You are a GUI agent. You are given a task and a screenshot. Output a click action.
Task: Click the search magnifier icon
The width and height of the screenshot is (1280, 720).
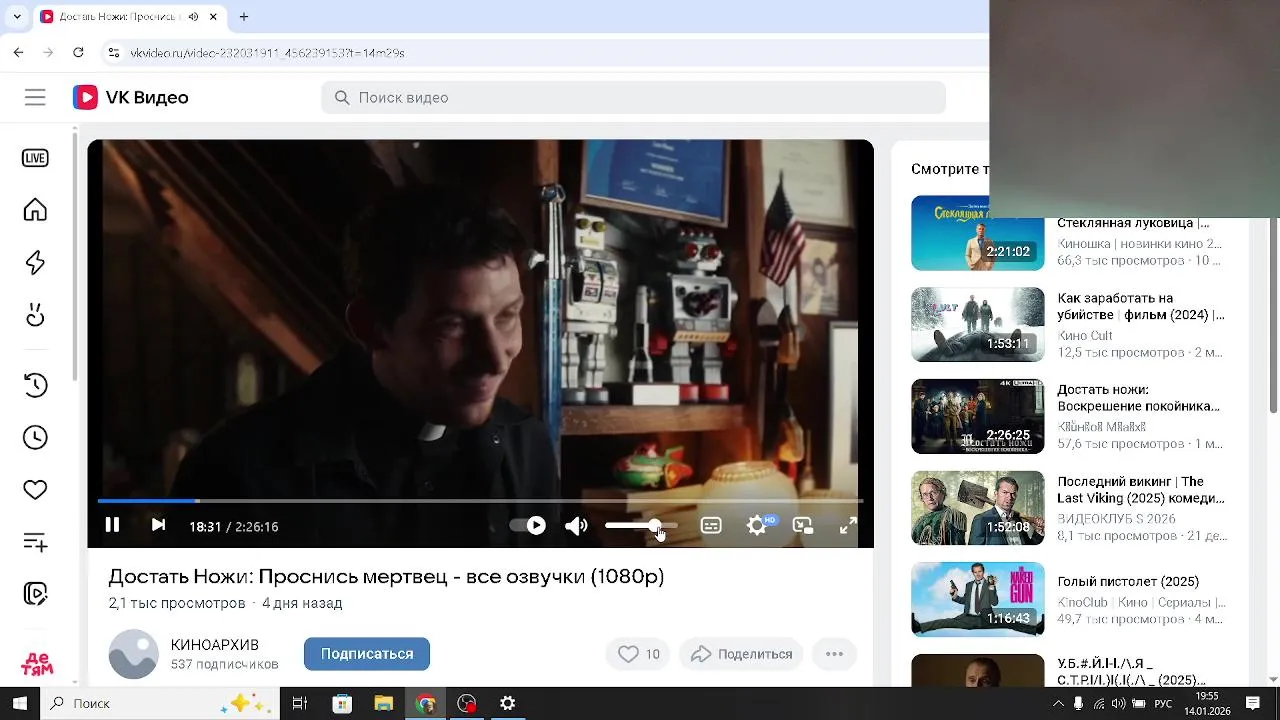tap(342, 97)
